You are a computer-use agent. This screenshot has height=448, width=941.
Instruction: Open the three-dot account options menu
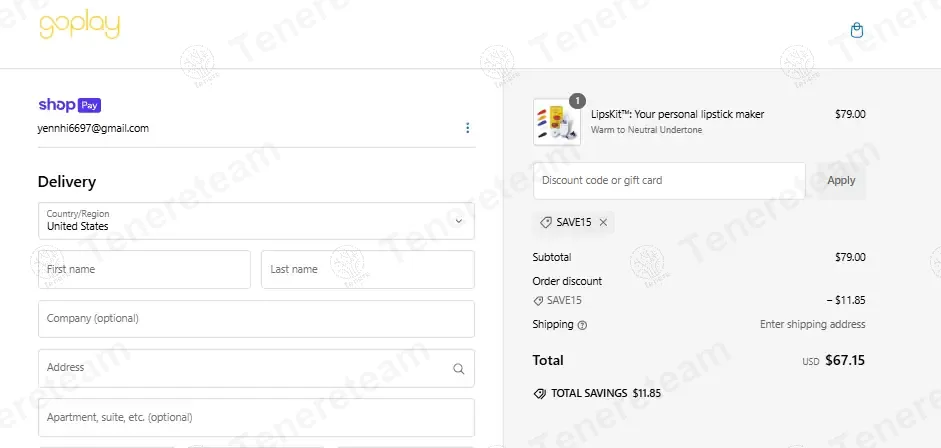pos(467,128)
